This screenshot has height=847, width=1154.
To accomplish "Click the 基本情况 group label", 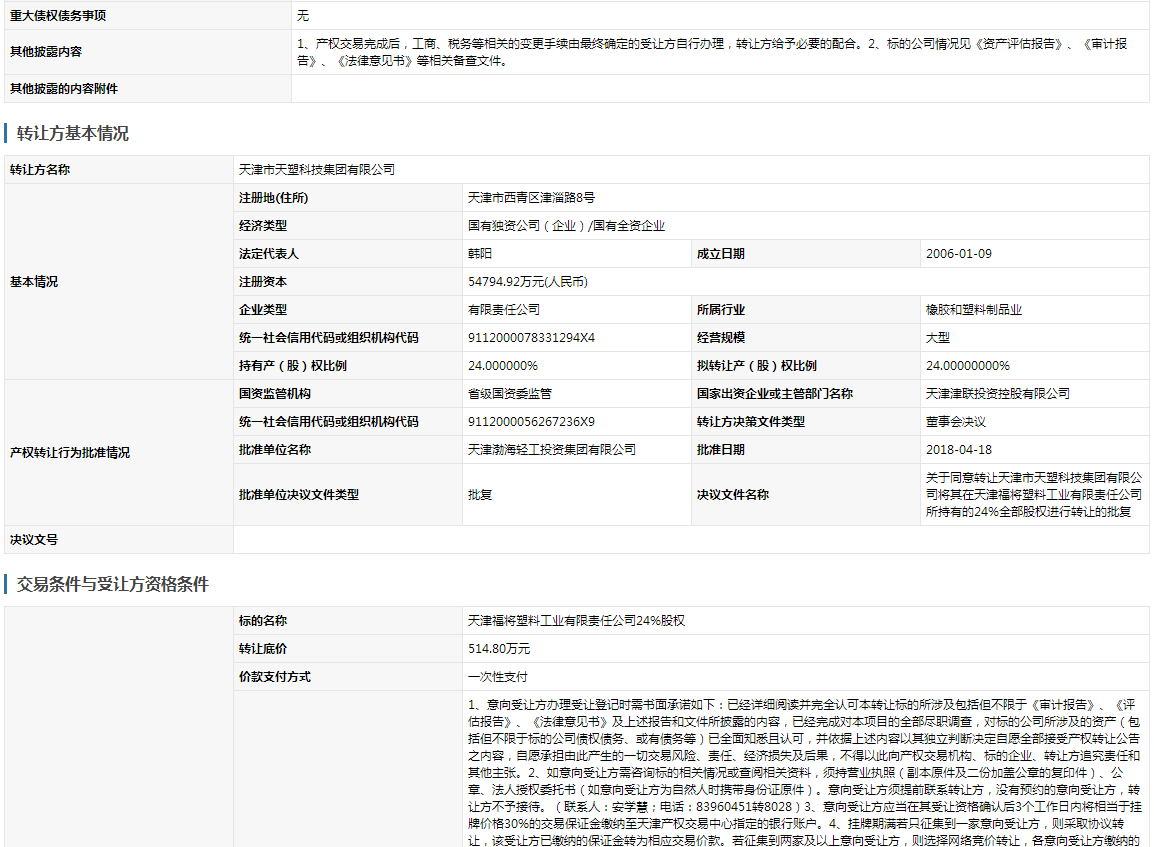I will coord(34,281).
